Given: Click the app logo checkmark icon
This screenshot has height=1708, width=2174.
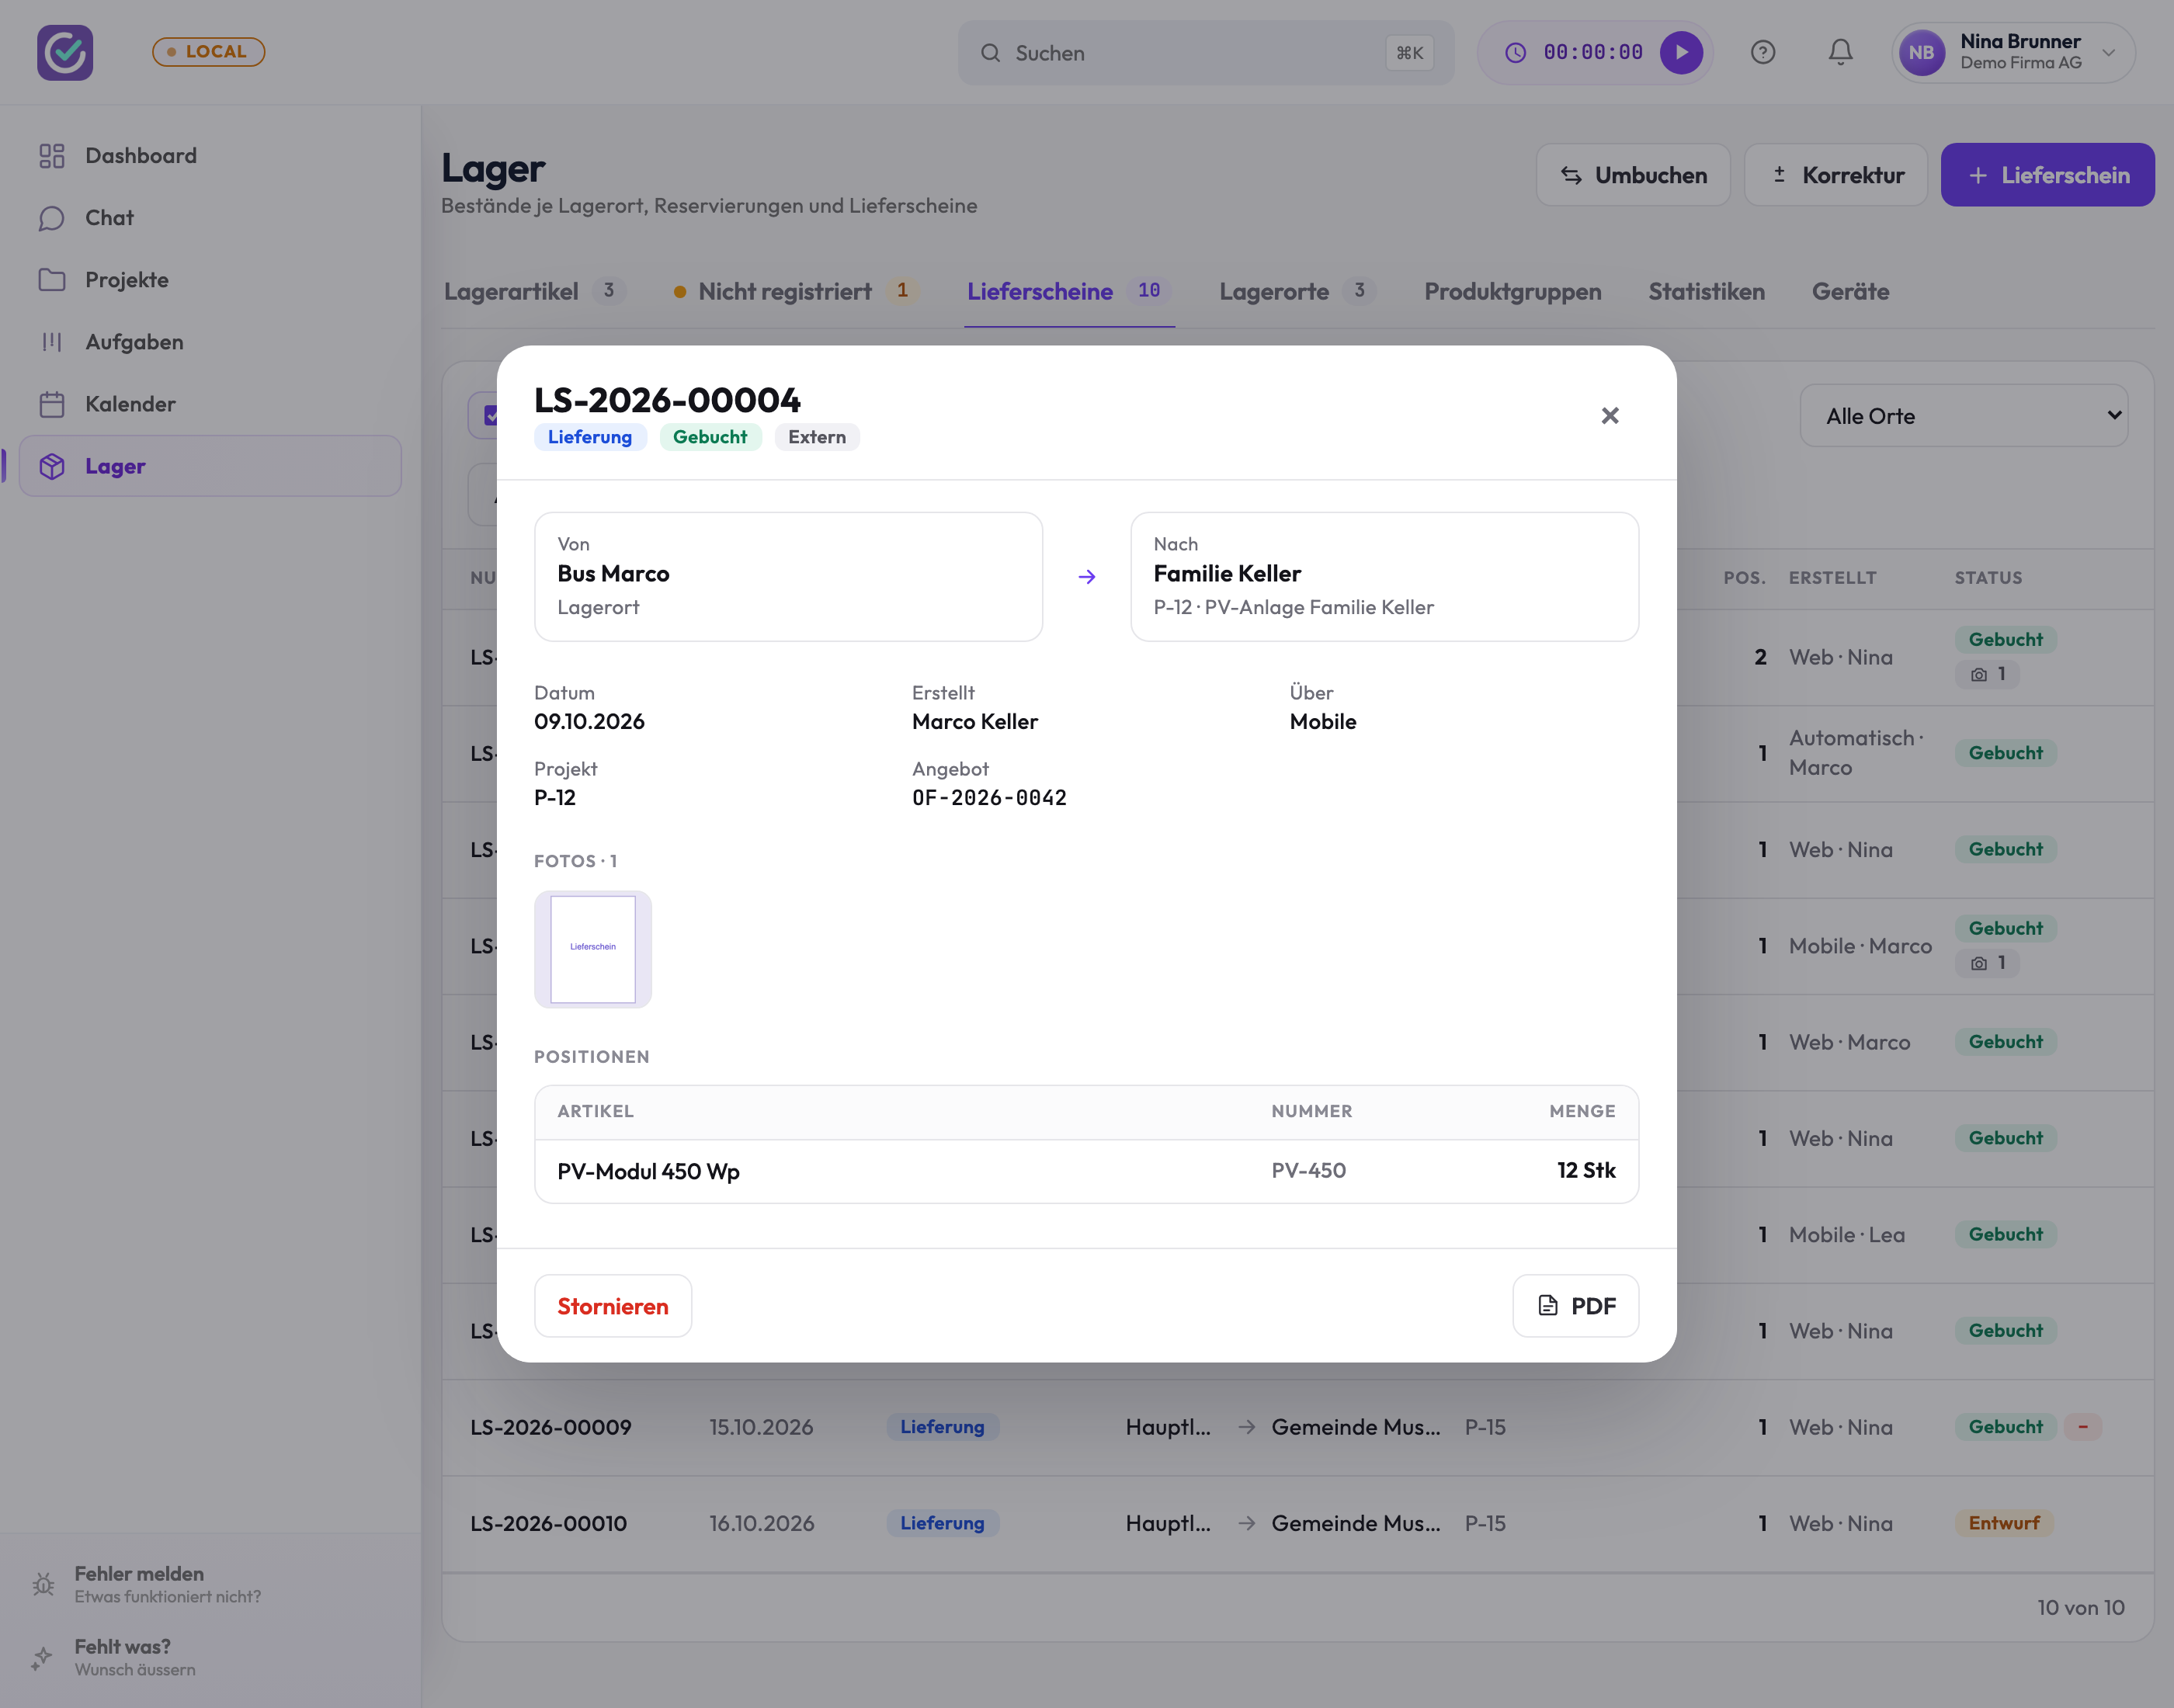Looking at the screenshot, I should [x=65, y=52].
